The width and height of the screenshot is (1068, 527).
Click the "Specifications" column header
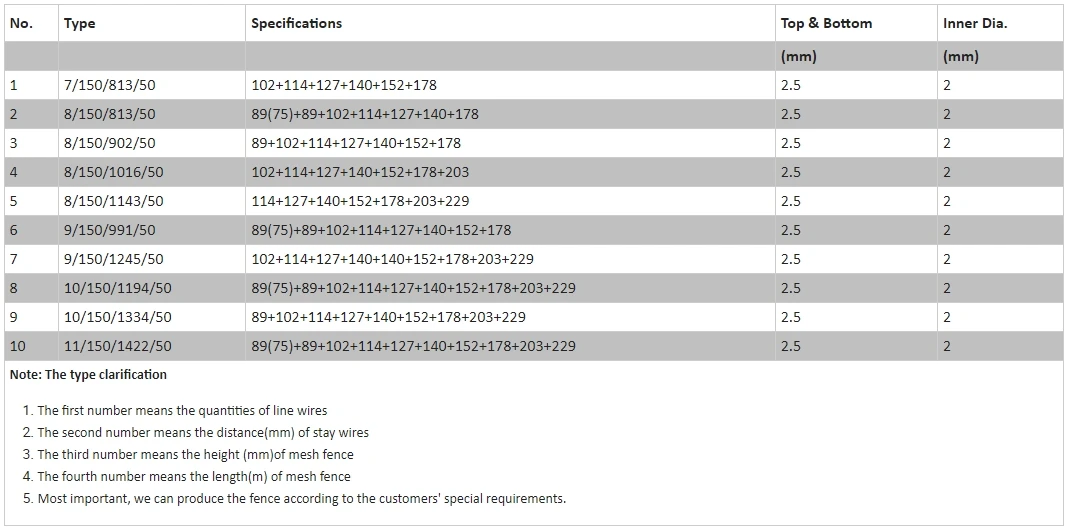[x=296, y=23]
